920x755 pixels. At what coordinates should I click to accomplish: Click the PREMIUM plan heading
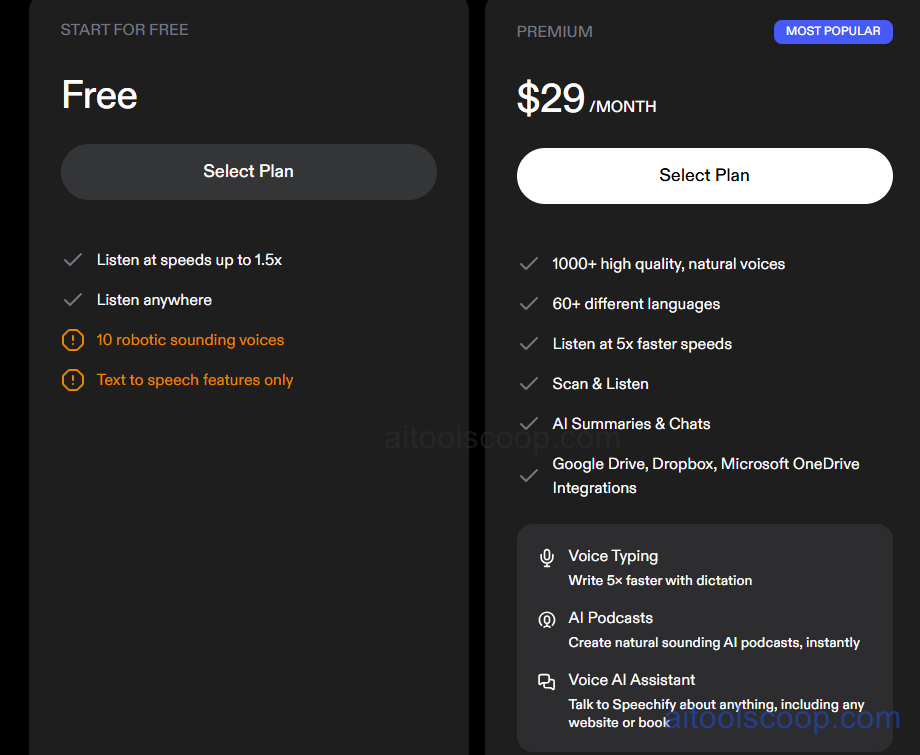pyautogui.click(x=554, y=31)
